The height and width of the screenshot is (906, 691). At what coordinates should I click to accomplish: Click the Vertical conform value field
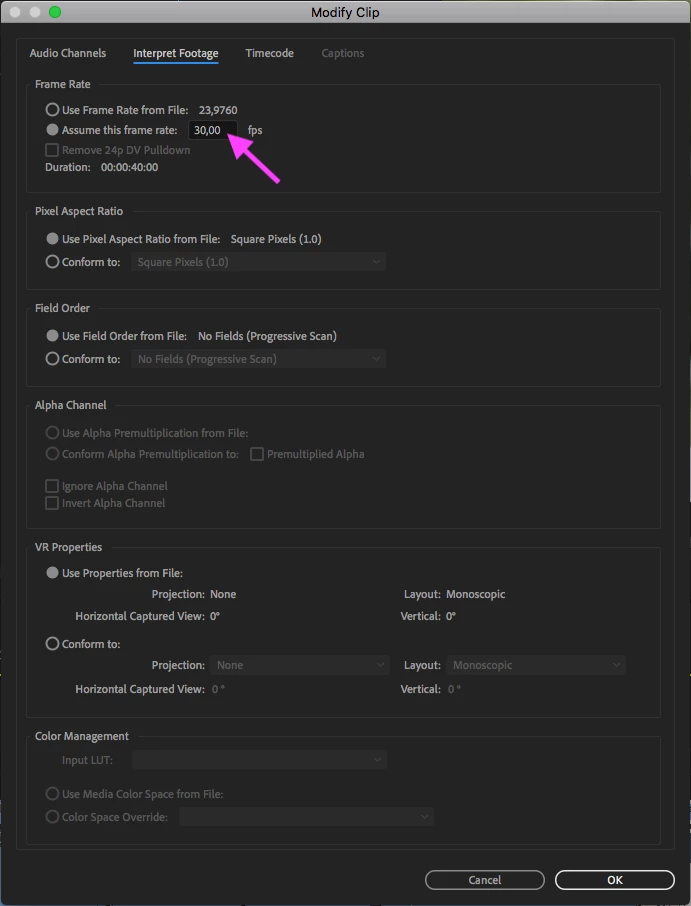click(455, 689)
